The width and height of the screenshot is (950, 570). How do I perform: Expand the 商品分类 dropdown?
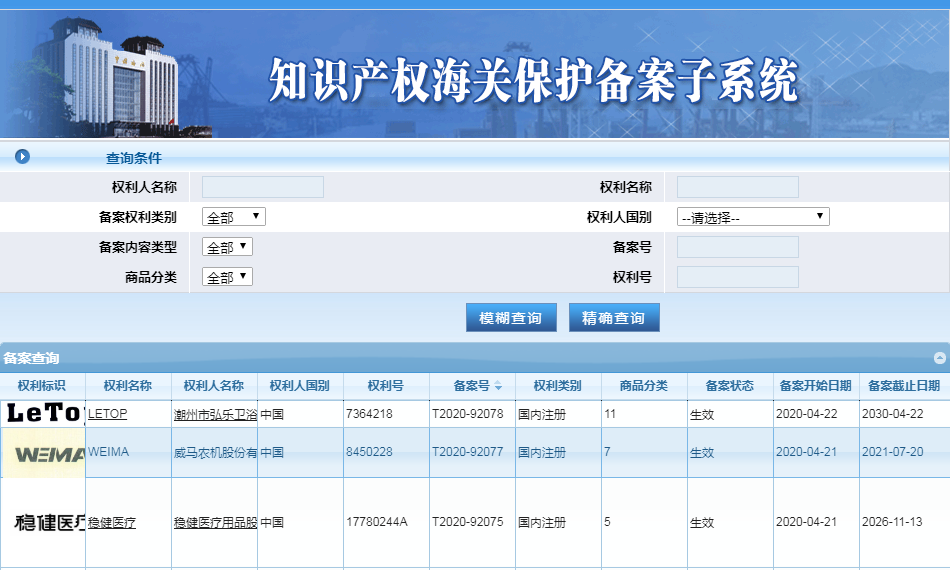(227, 277)
